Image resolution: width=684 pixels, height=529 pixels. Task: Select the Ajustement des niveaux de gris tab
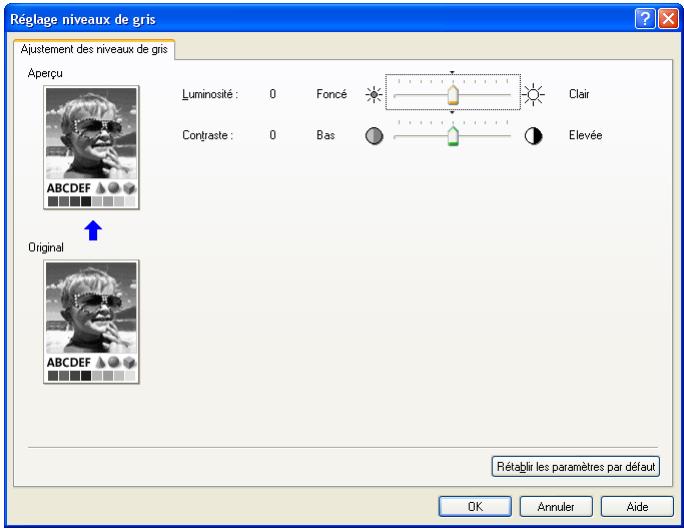coord(94,49)
